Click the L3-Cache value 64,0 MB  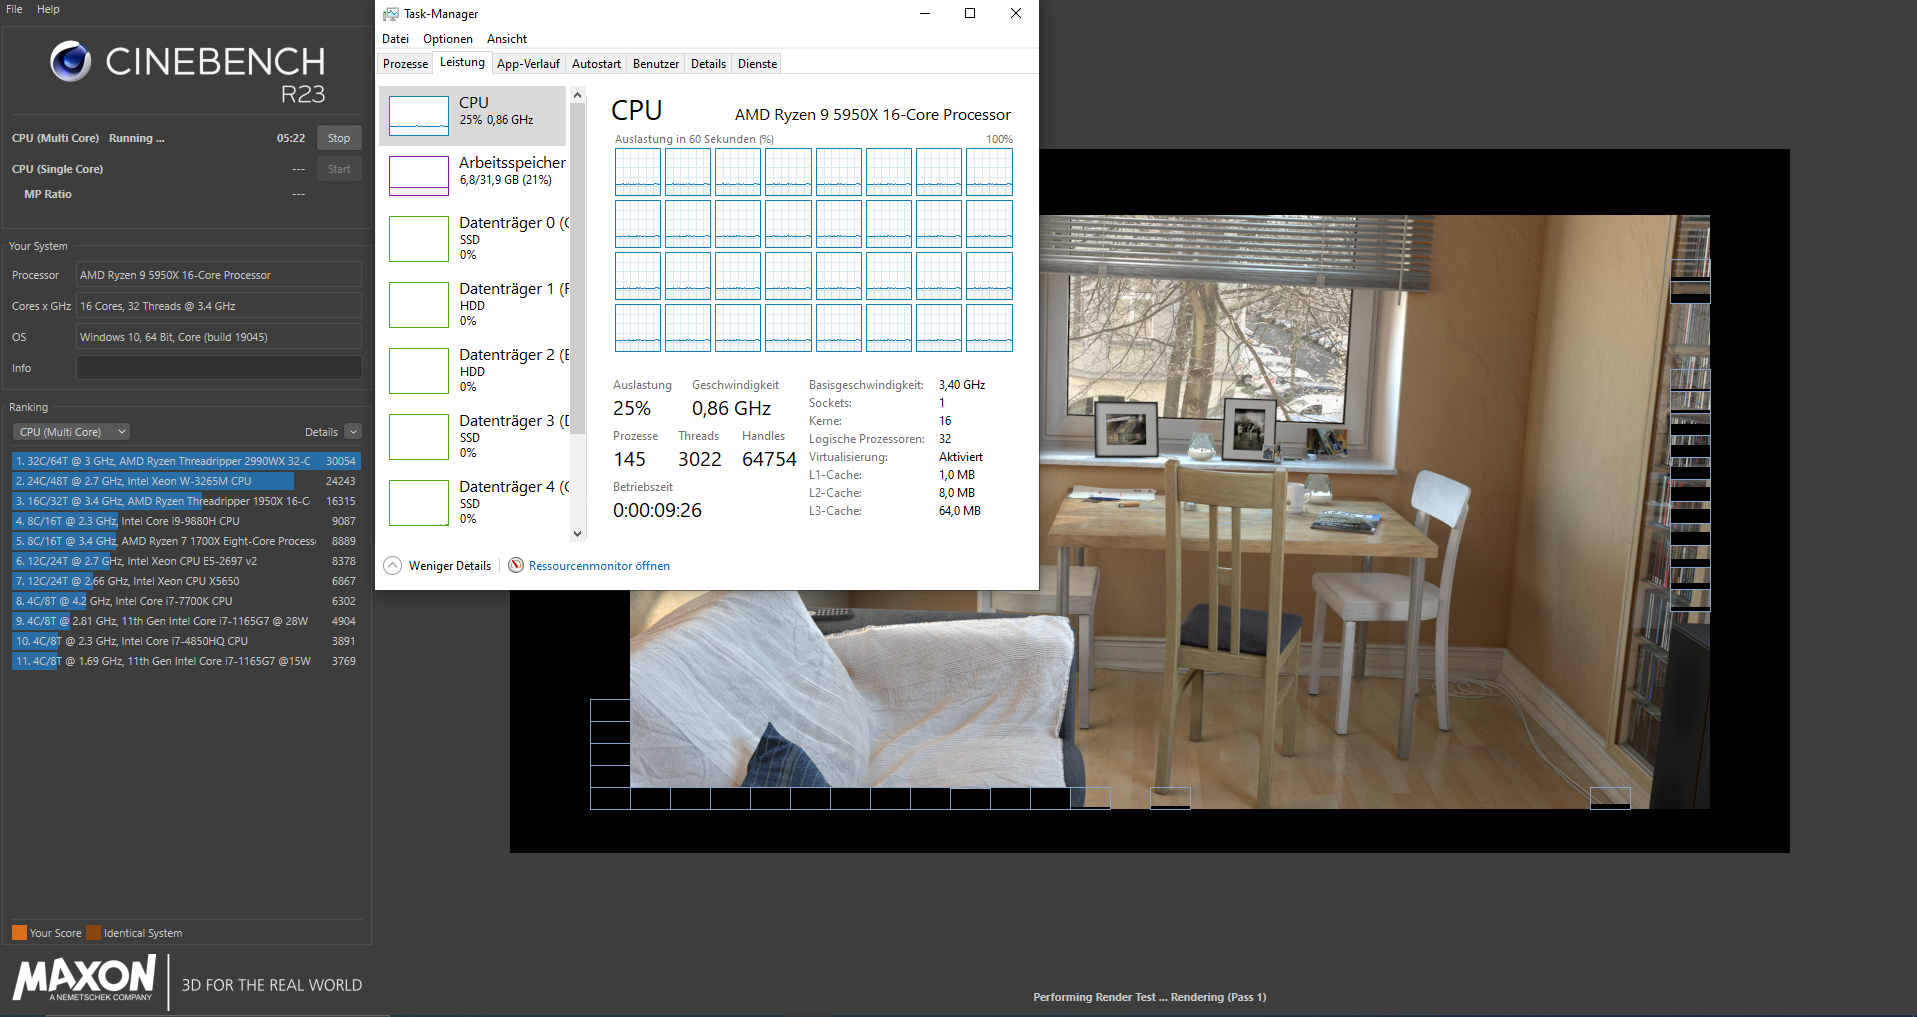click(960, 511)
